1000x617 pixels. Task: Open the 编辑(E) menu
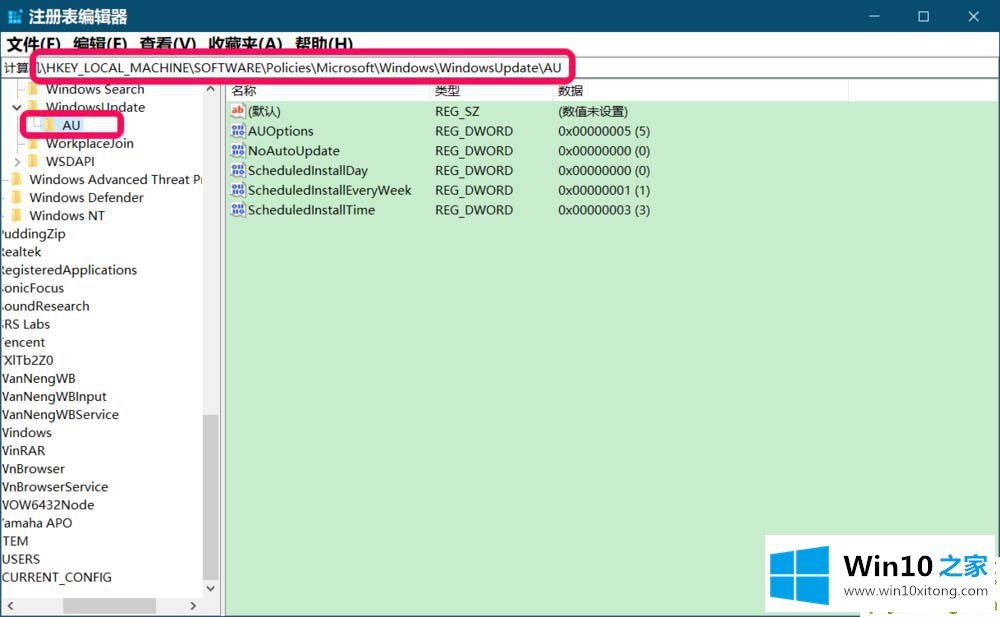(100, 45)
